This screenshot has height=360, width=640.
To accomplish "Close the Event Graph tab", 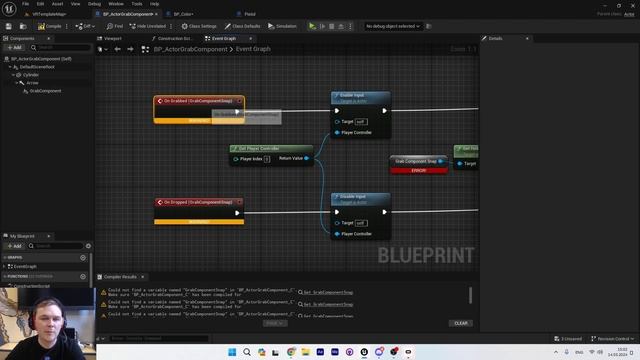I will pyautogui.click(x=251, y=38).
